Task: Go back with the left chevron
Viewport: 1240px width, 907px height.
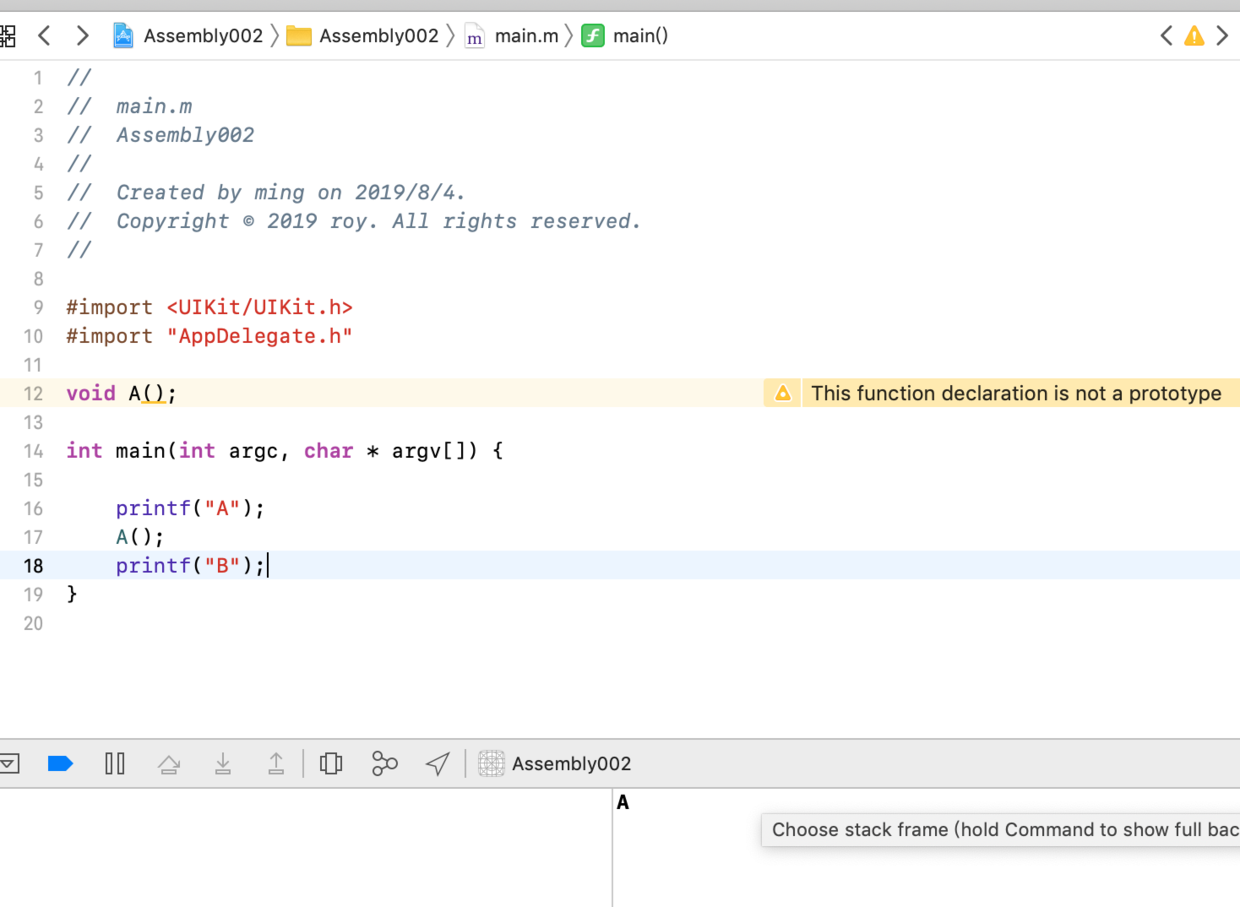Action: point(44,36)
